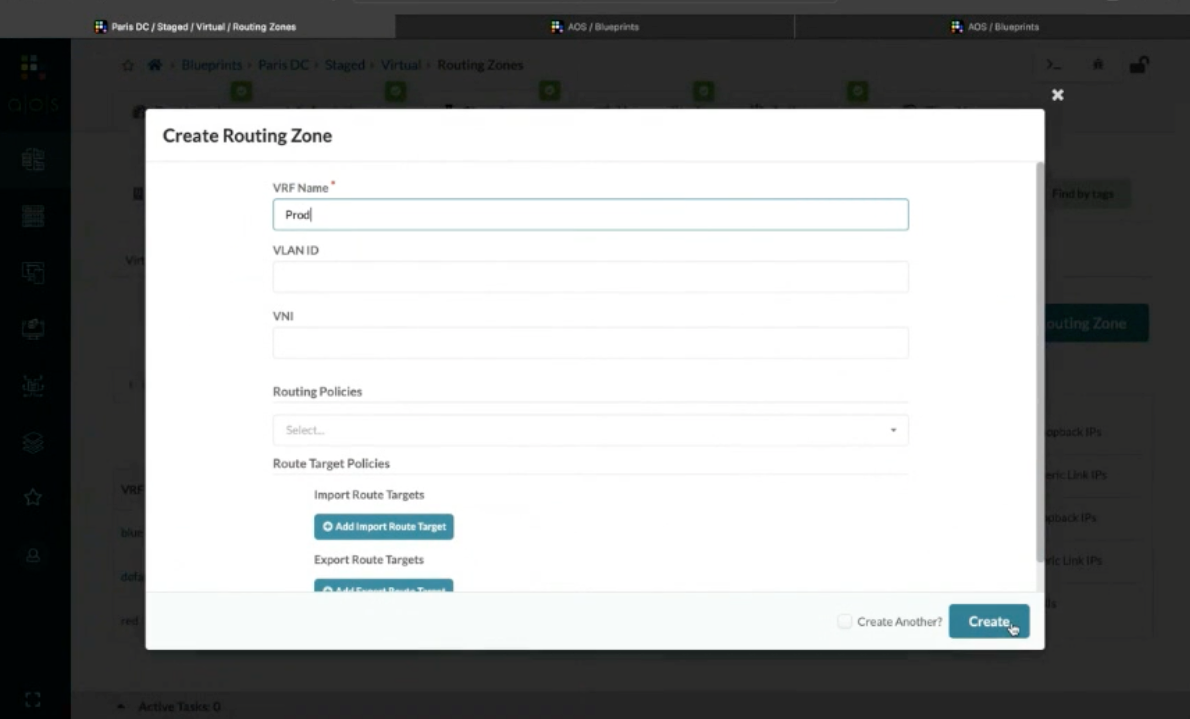Click the favorite star icon in breadcrumb
The width and height of the screenshot is (1190, 719).
click(x=128, y=65)
